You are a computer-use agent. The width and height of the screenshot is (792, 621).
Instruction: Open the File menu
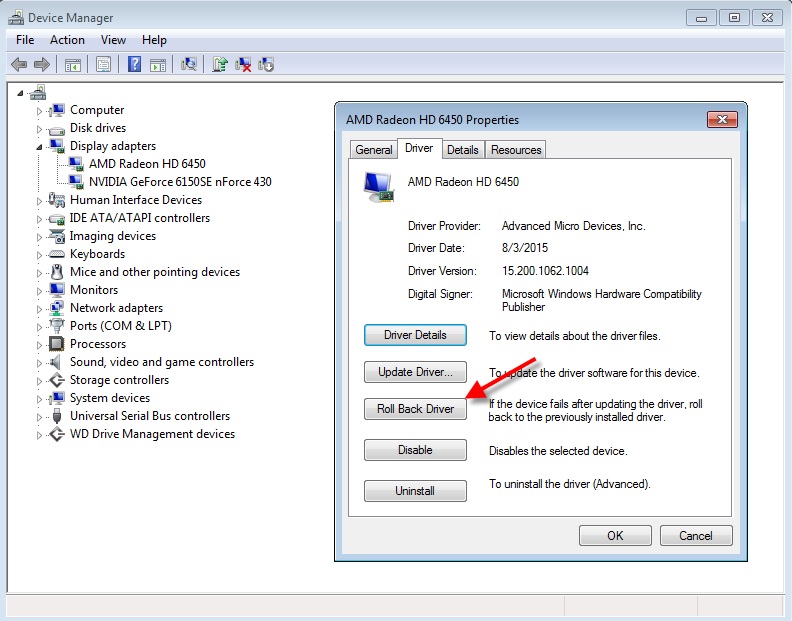pyautogui.click(x=25, y=40)
